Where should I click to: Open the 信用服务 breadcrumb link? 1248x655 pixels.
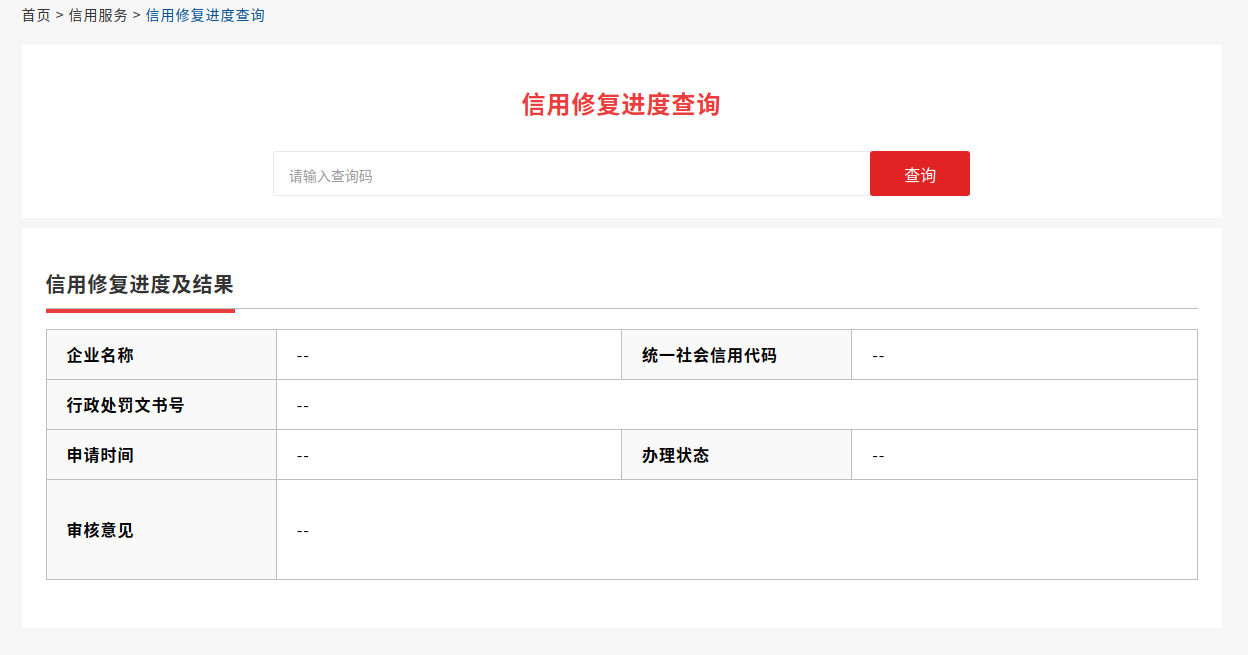(x=98, y=16)
